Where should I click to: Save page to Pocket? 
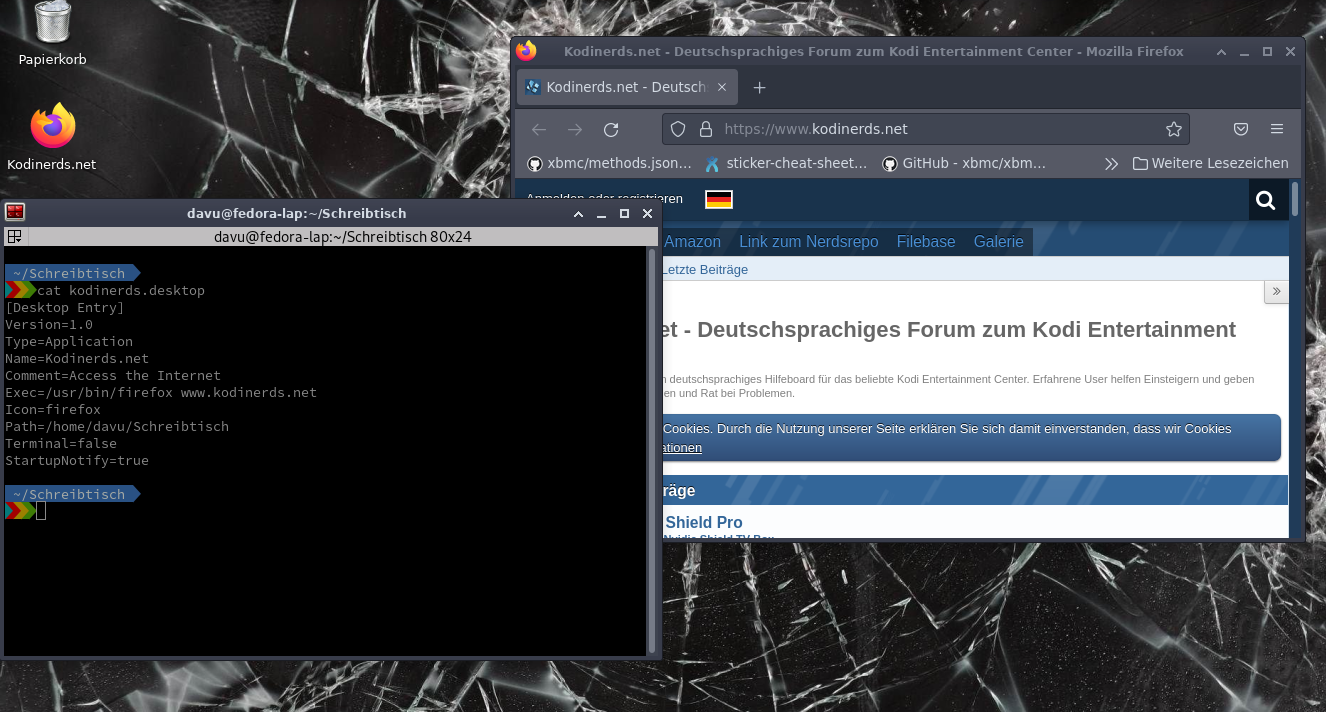pyautogui.click(x=1241, y=129)
